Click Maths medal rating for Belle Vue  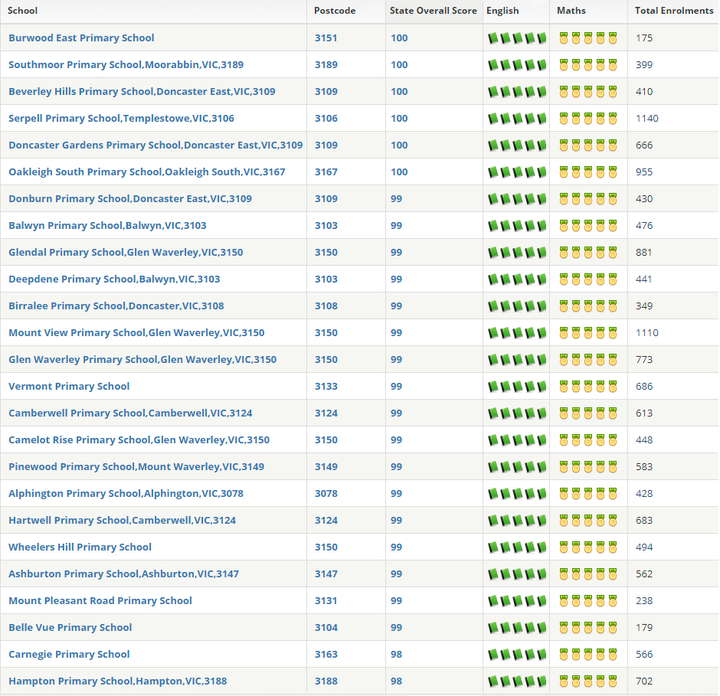coord(588,628)
